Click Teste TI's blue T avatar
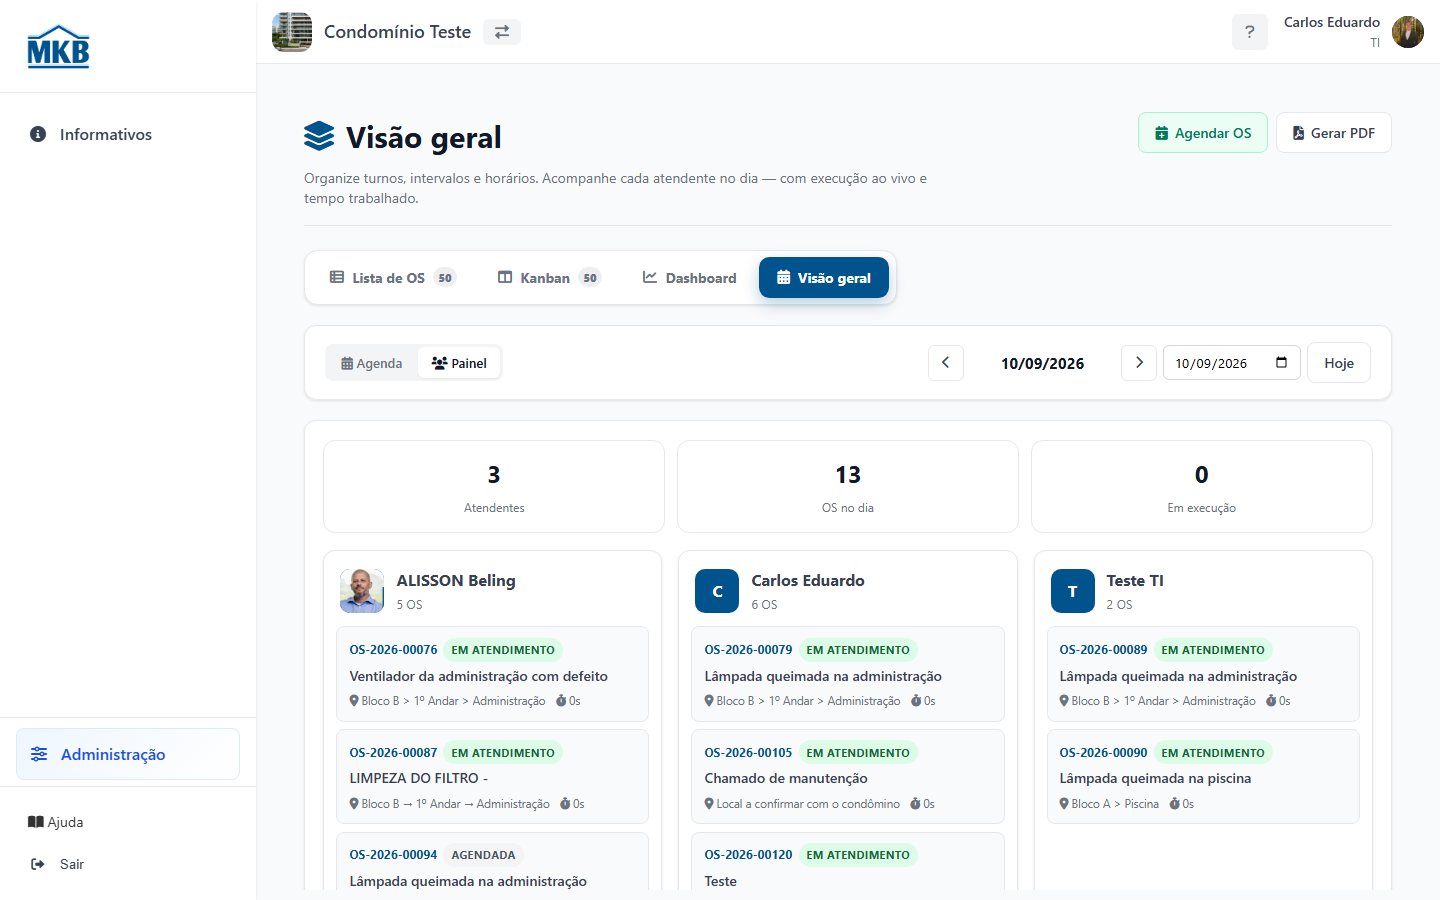The height and width of the screenshot is (900, 1440). click(1072, 591)
